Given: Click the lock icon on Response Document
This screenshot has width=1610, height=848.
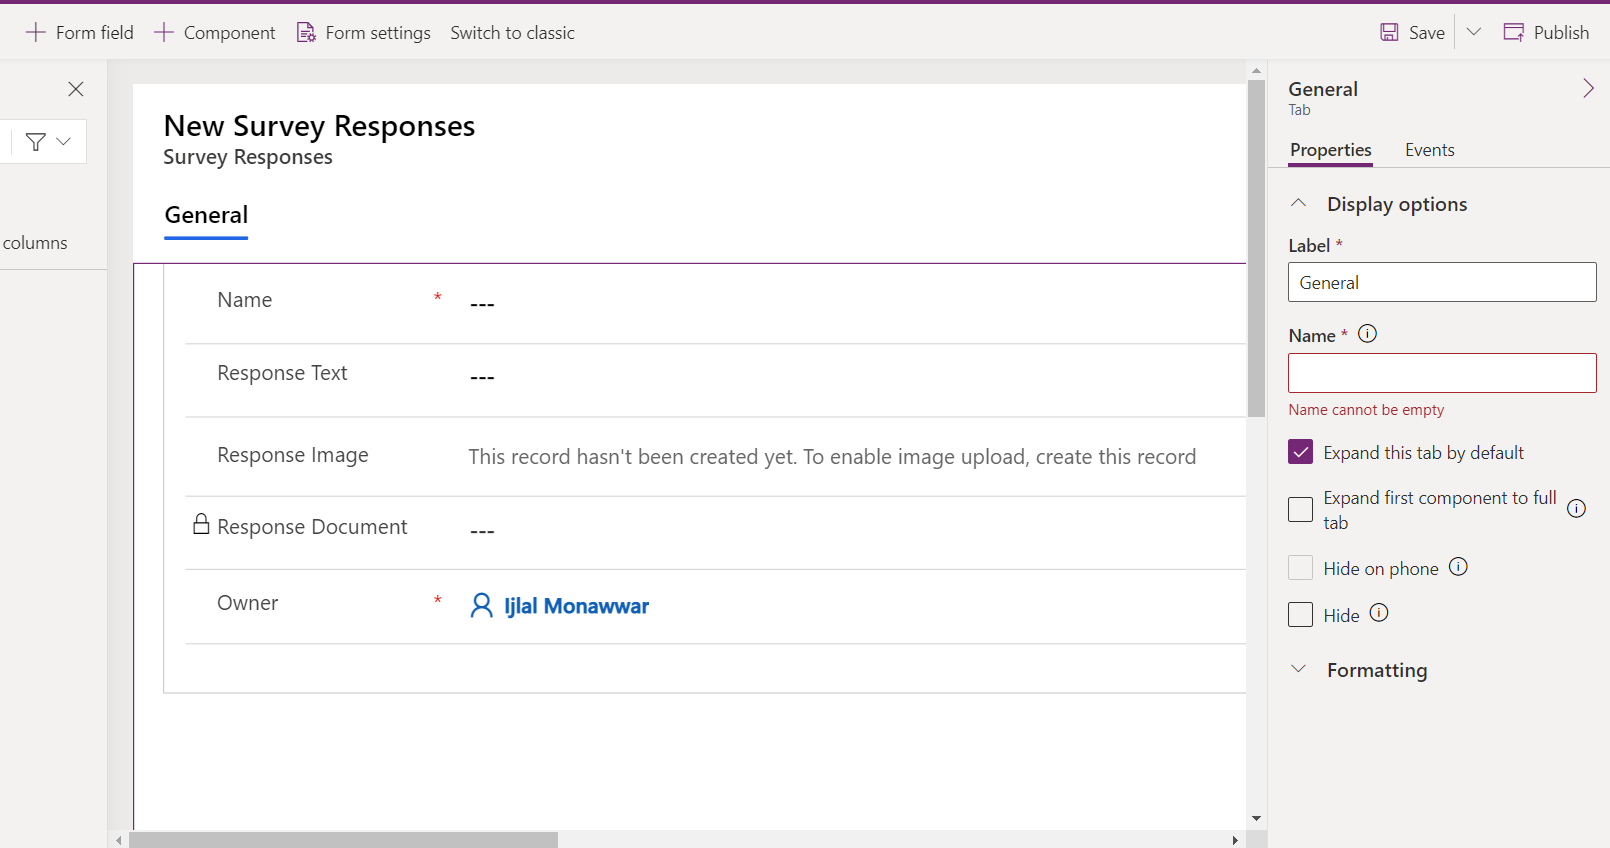Looking at the screenshot, I should point(201,525).
